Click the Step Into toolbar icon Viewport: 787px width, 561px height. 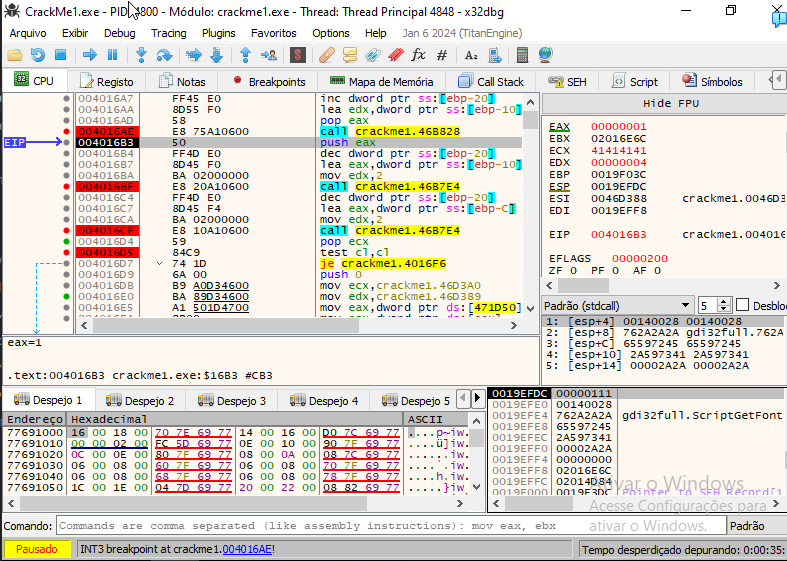tap(141, 55)
